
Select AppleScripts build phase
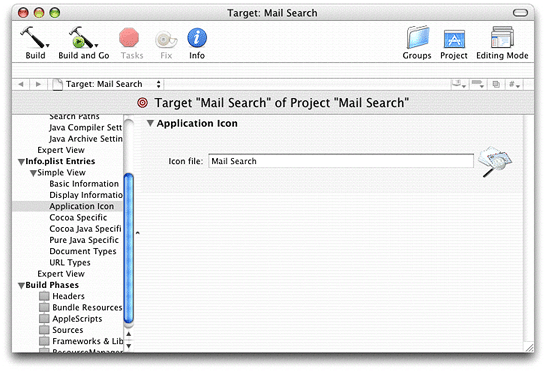click(77, 319)
